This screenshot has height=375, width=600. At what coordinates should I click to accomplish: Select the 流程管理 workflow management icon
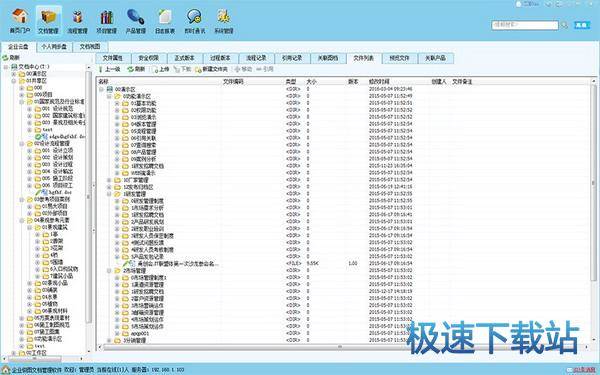78,21
